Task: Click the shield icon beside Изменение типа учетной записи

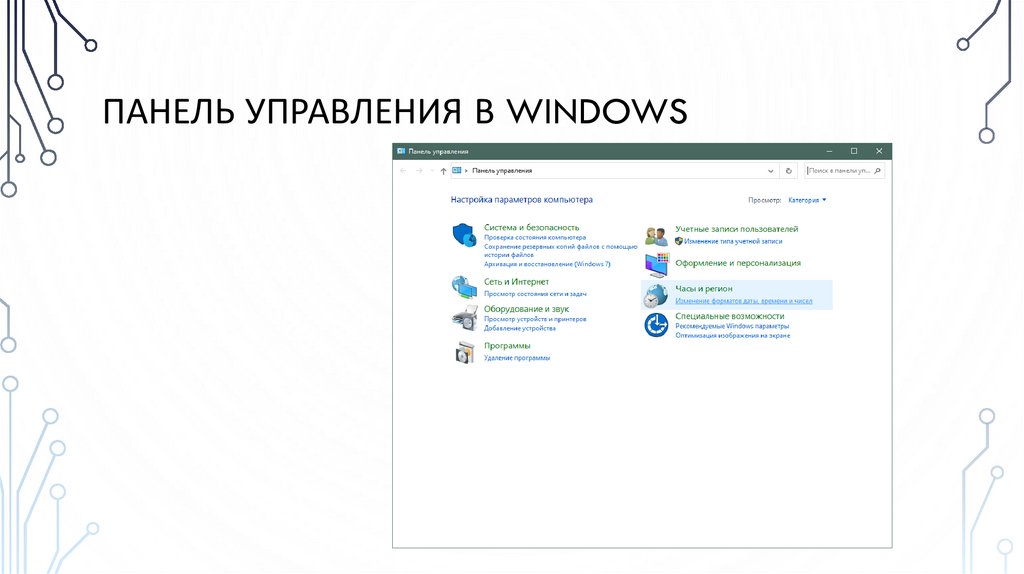Action: pos(679,241)
